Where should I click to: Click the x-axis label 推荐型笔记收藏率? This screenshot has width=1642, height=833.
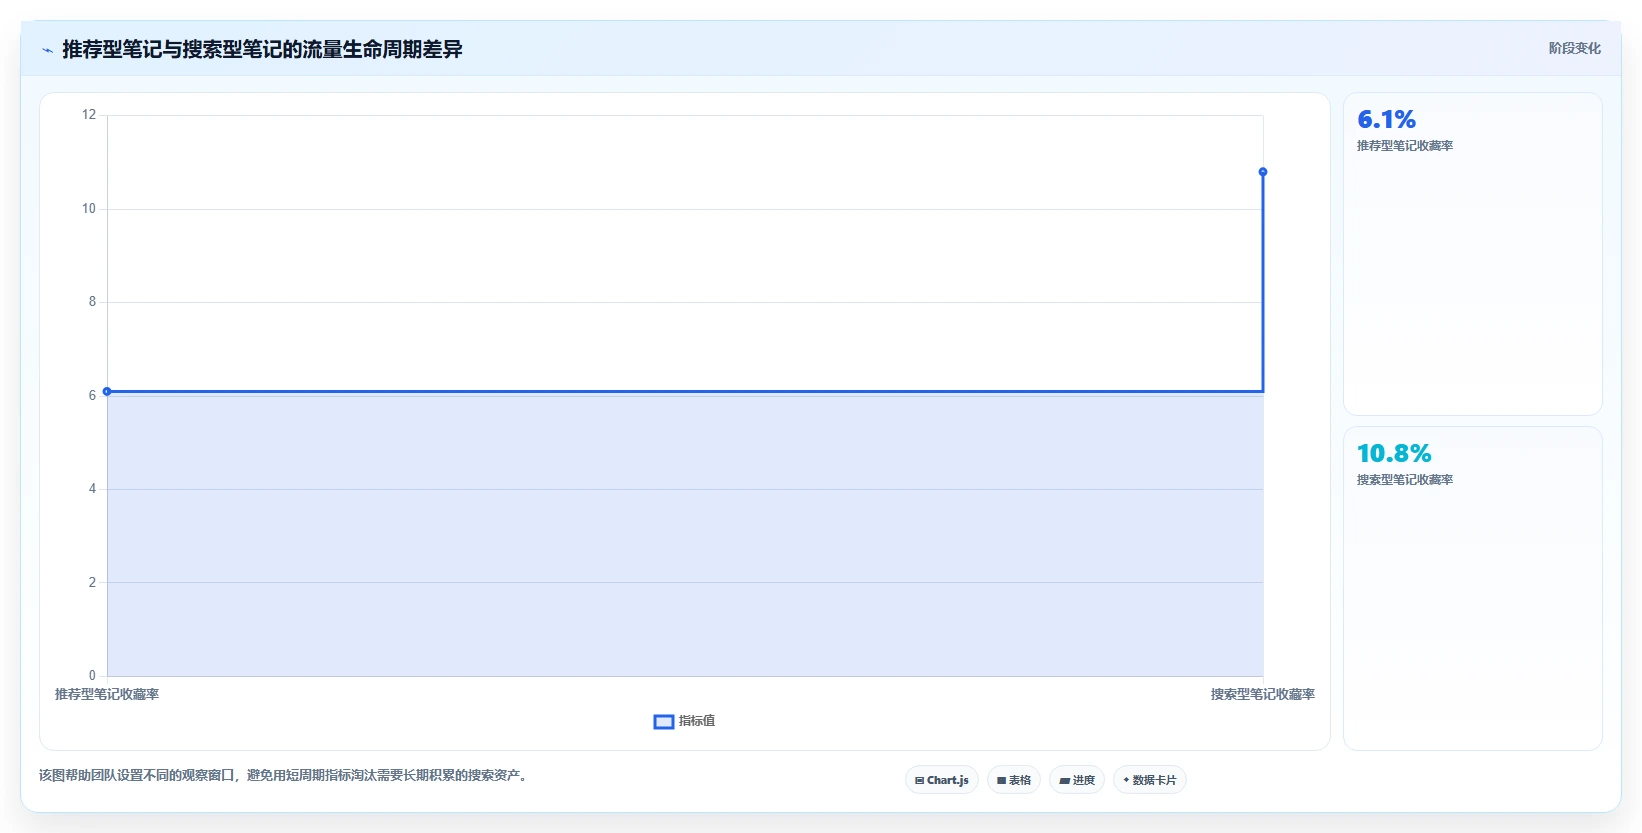107,694
